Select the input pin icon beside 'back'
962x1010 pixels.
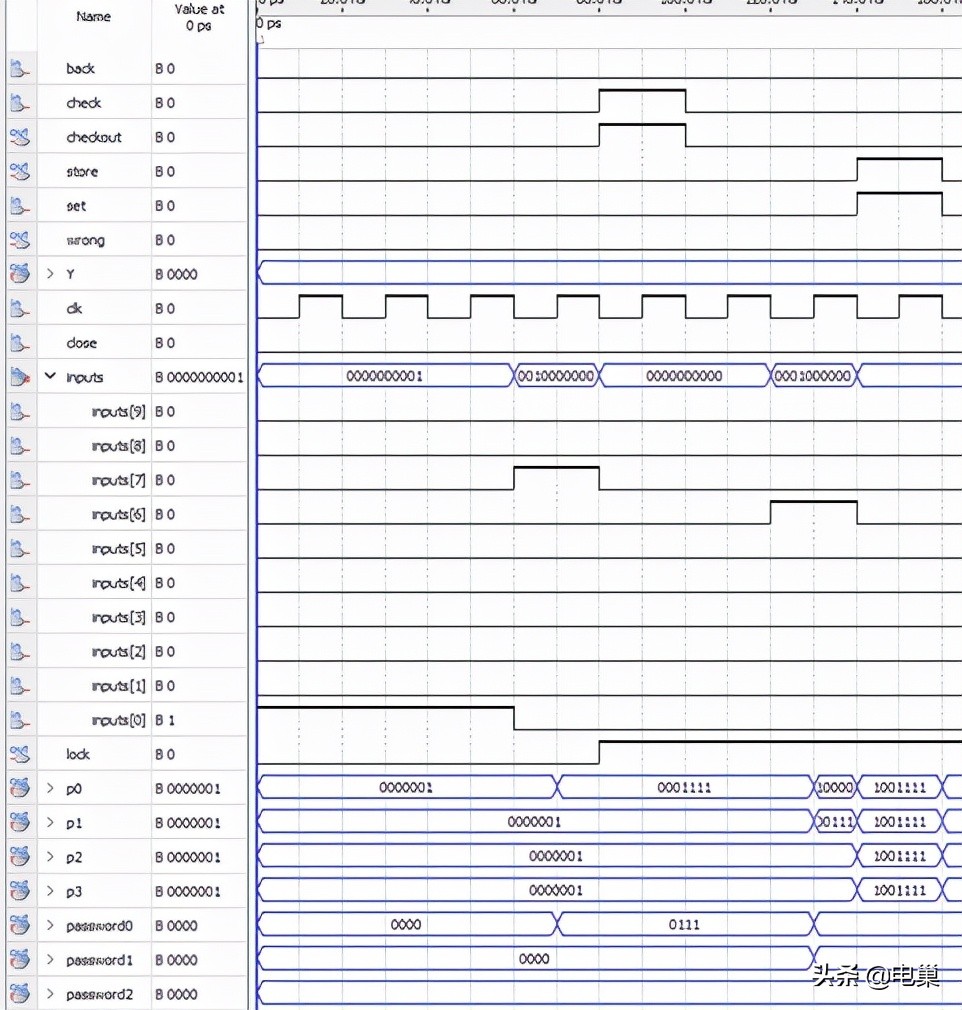pos(19,68)
